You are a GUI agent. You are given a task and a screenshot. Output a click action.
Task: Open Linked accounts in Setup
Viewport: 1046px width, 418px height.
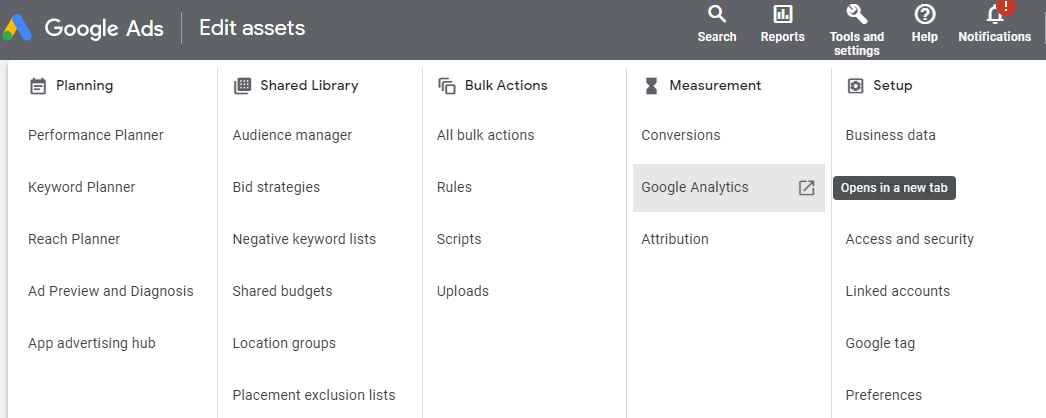coord(898,291)
